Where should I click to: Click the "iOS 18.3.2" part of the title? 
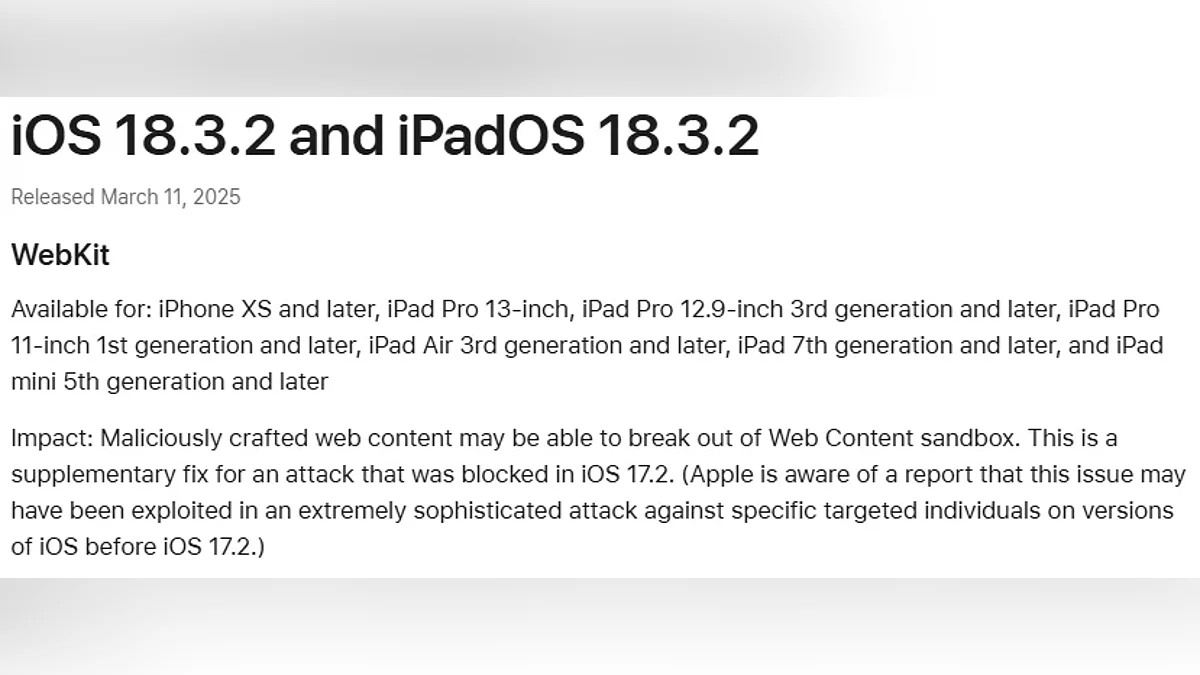[x=143, y=136]
